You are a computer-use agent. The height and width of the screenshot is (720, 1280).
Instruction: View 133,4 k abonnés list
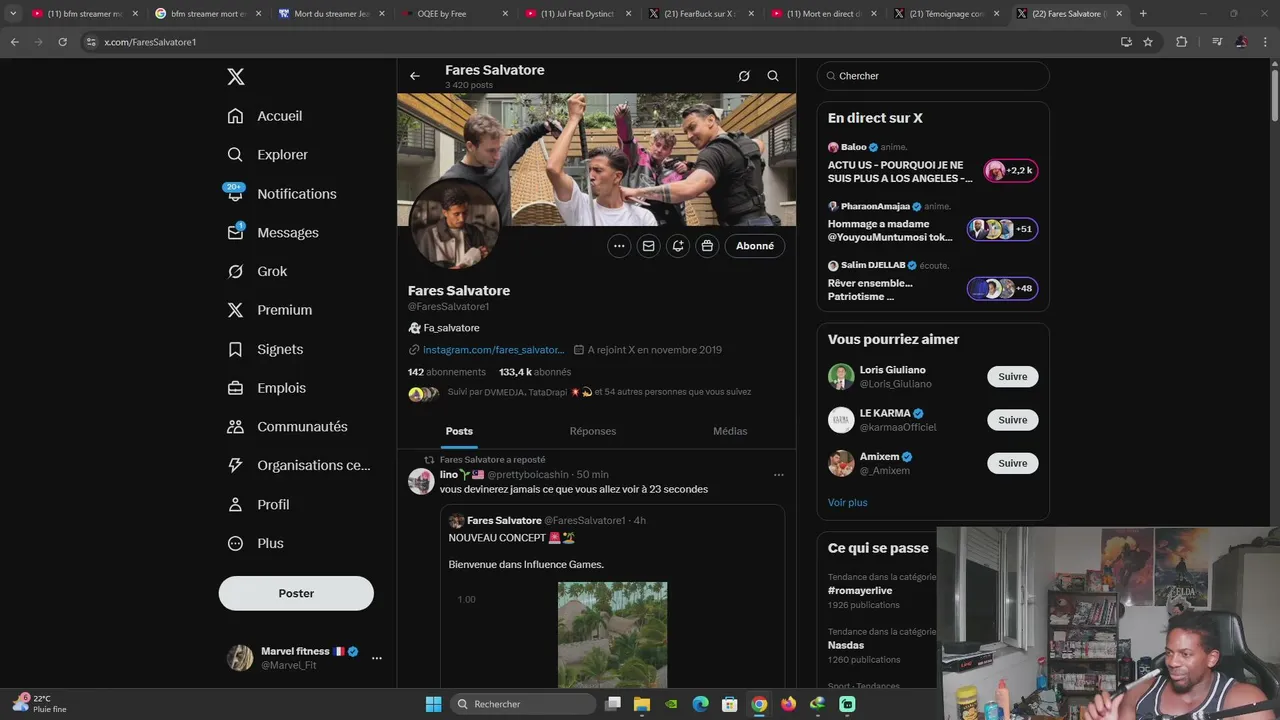[535, 372]
